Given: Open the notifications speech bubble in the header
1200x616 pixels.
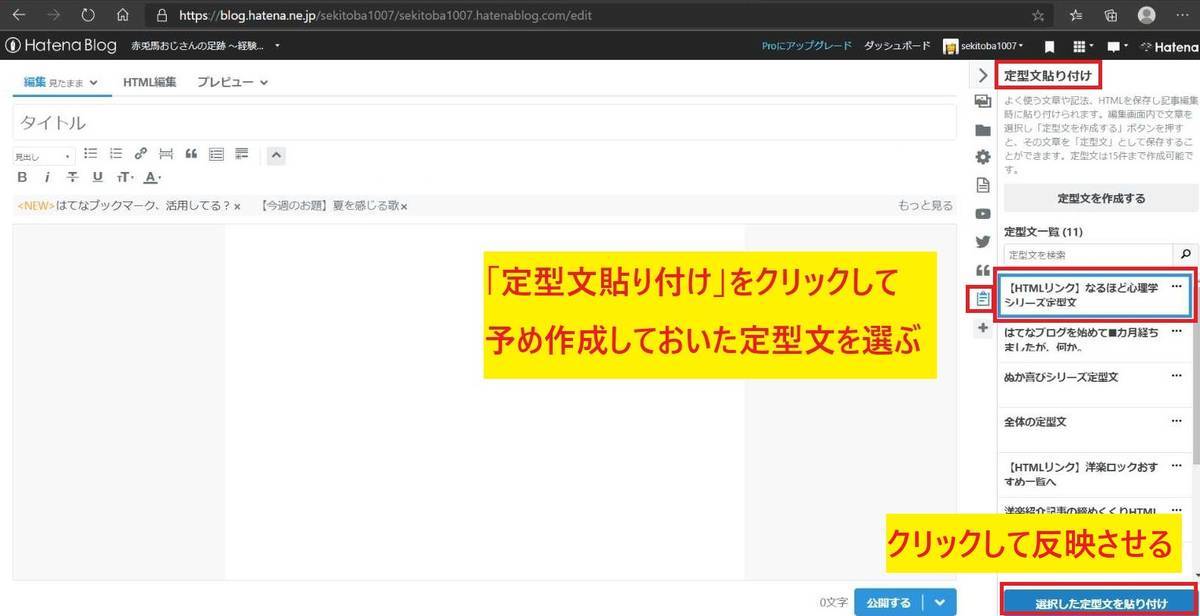Looking at the screenshot, I should coord(1116,46).
